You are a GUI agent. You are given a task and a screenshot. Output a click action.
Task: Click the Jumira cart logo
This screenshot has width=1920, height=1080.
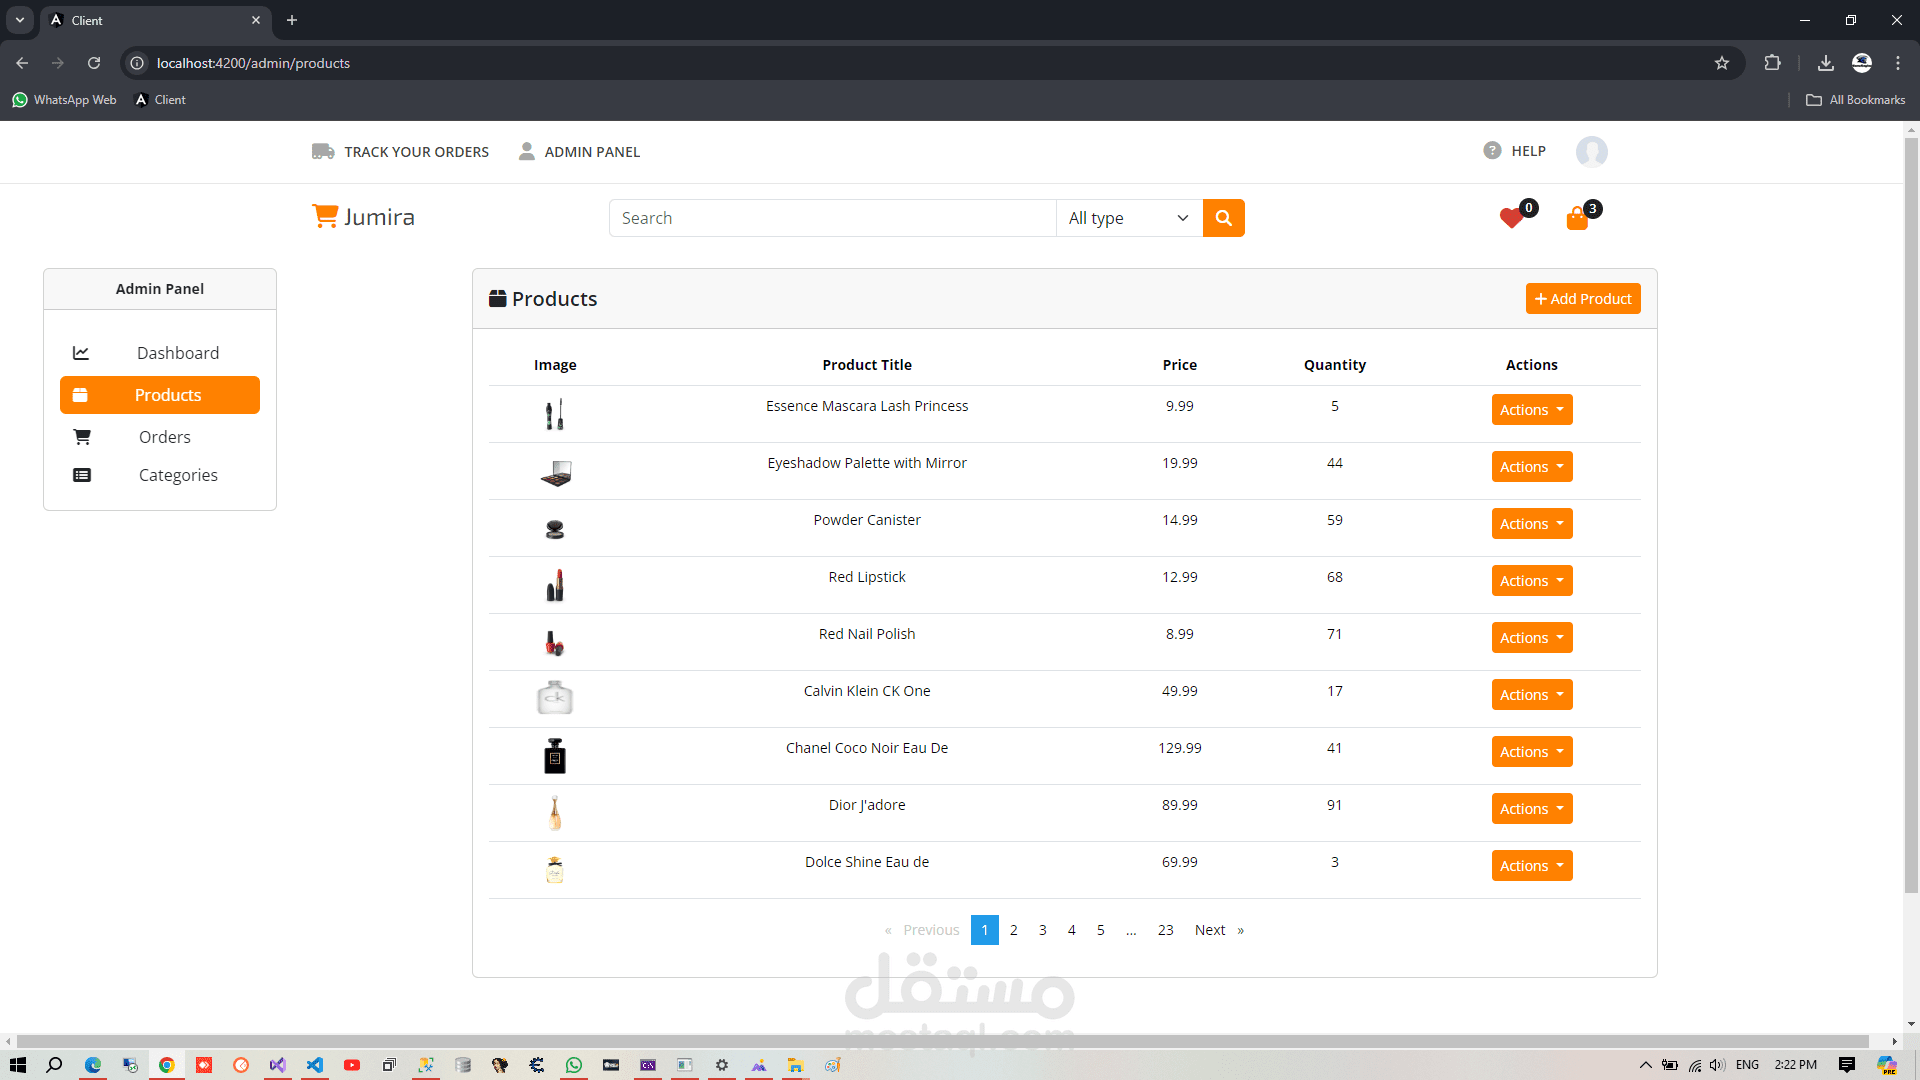[x=325, y=216]
